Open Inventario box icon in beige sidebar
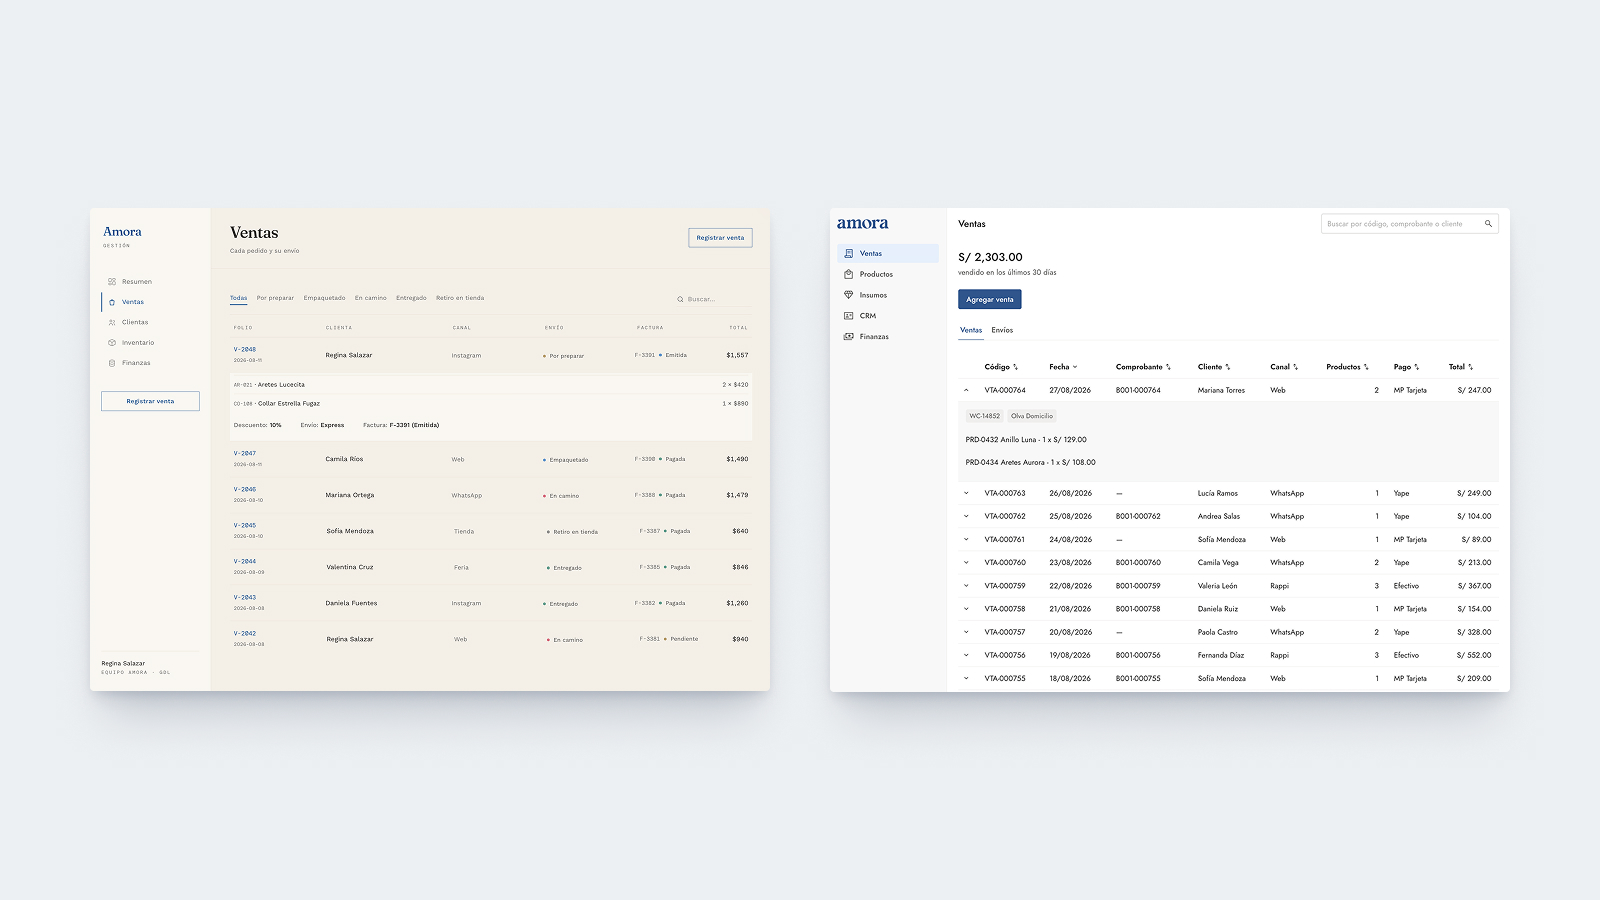 coord(112,343)
